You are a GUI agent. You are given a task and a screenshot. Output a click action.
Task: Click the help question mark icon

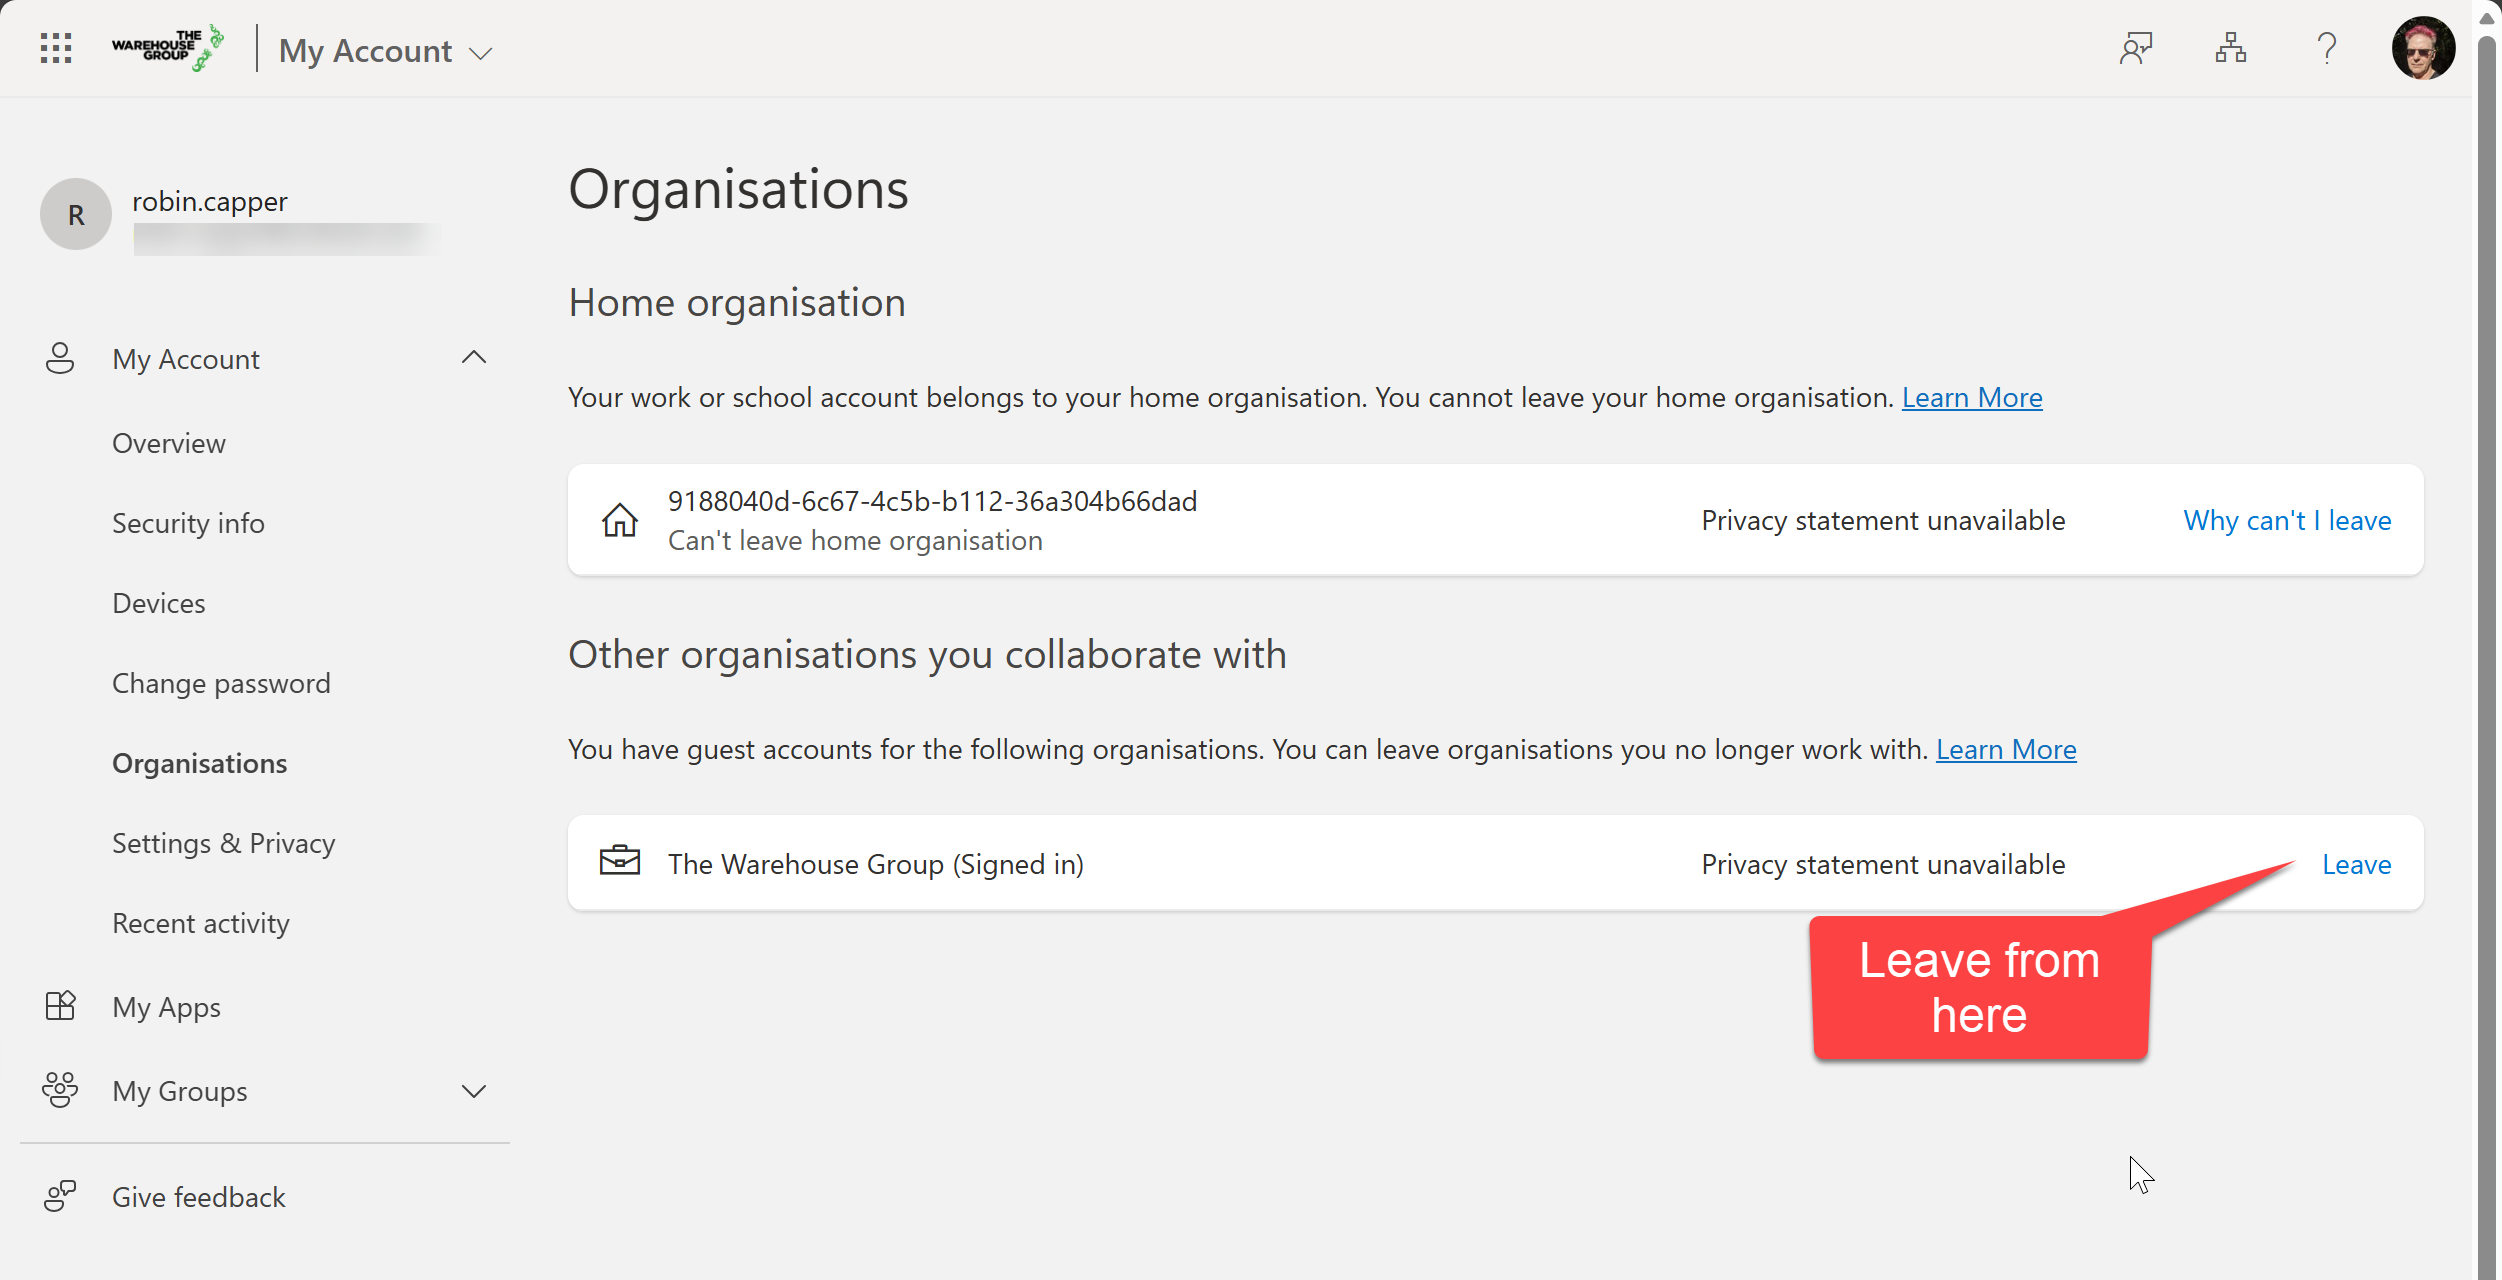point(2327,48)
